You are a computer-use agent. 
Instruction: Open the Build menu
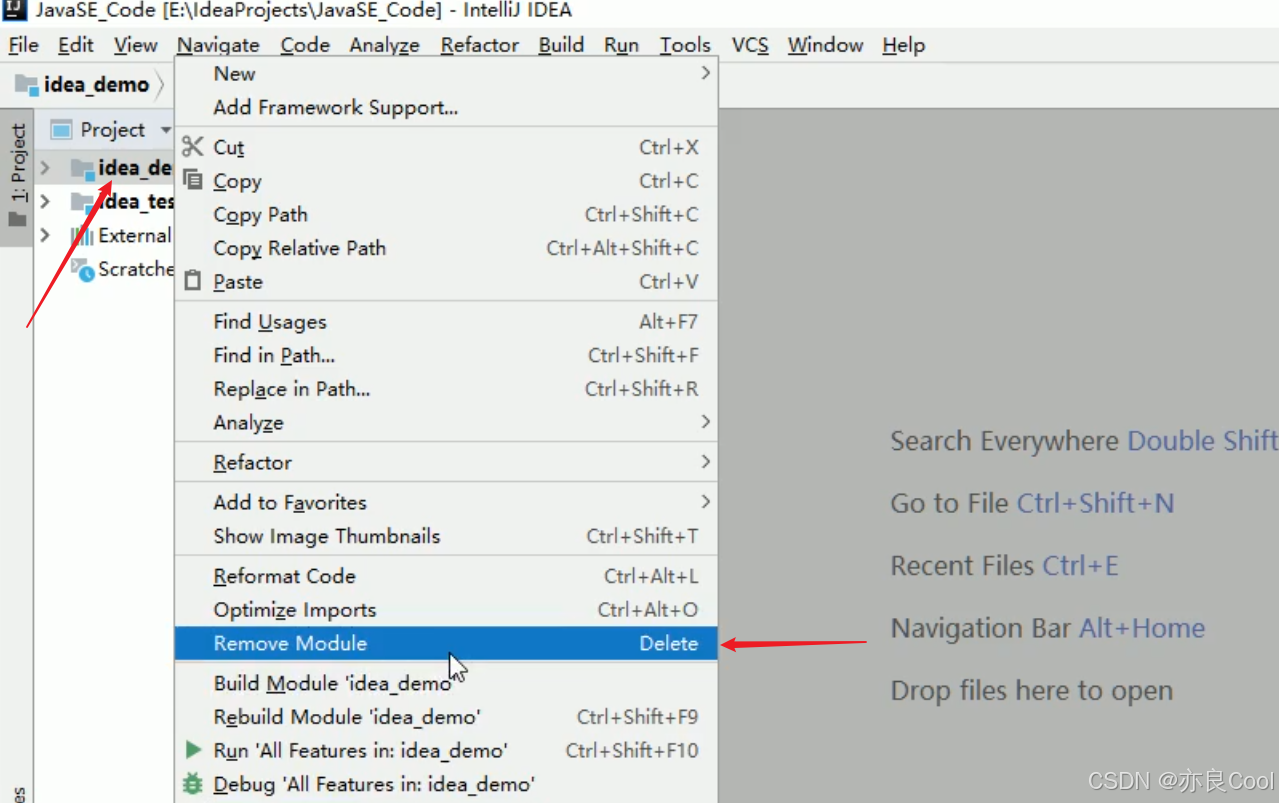pyautogui.click(x=561, y=45)
